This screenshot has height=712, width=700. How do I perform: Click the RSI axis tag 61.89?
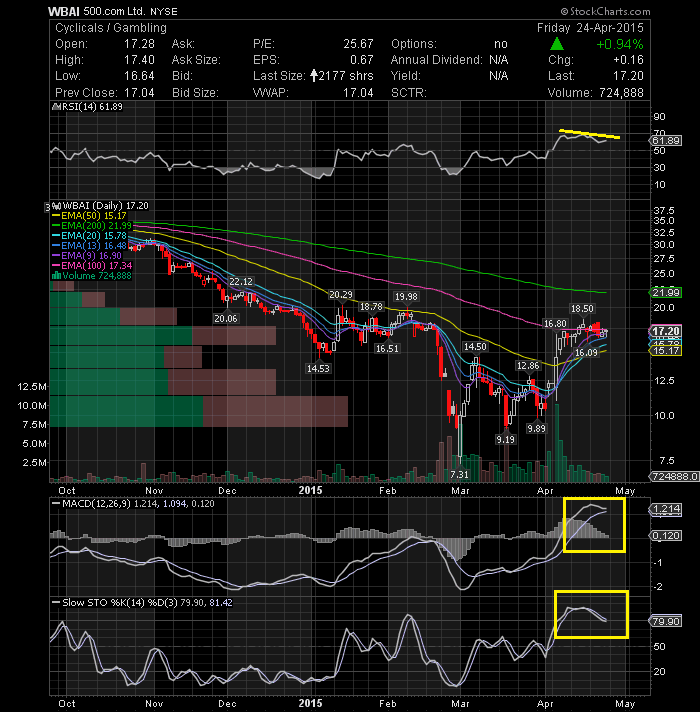pos(666,141)
